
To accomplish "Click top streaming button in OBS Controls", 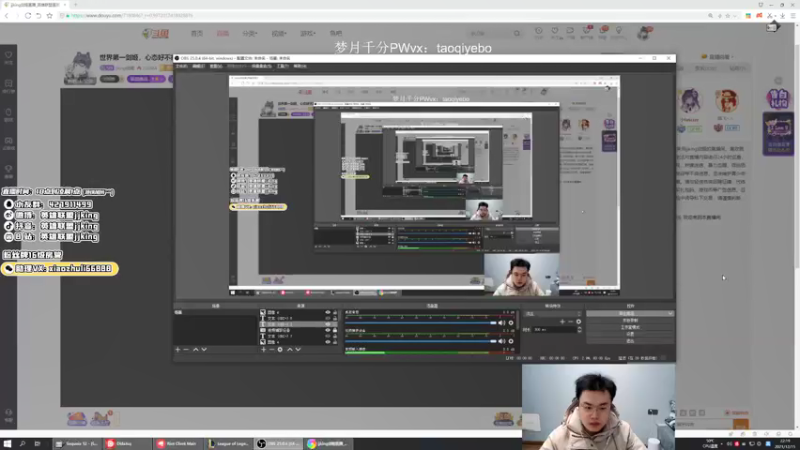I will click(628, 313).
